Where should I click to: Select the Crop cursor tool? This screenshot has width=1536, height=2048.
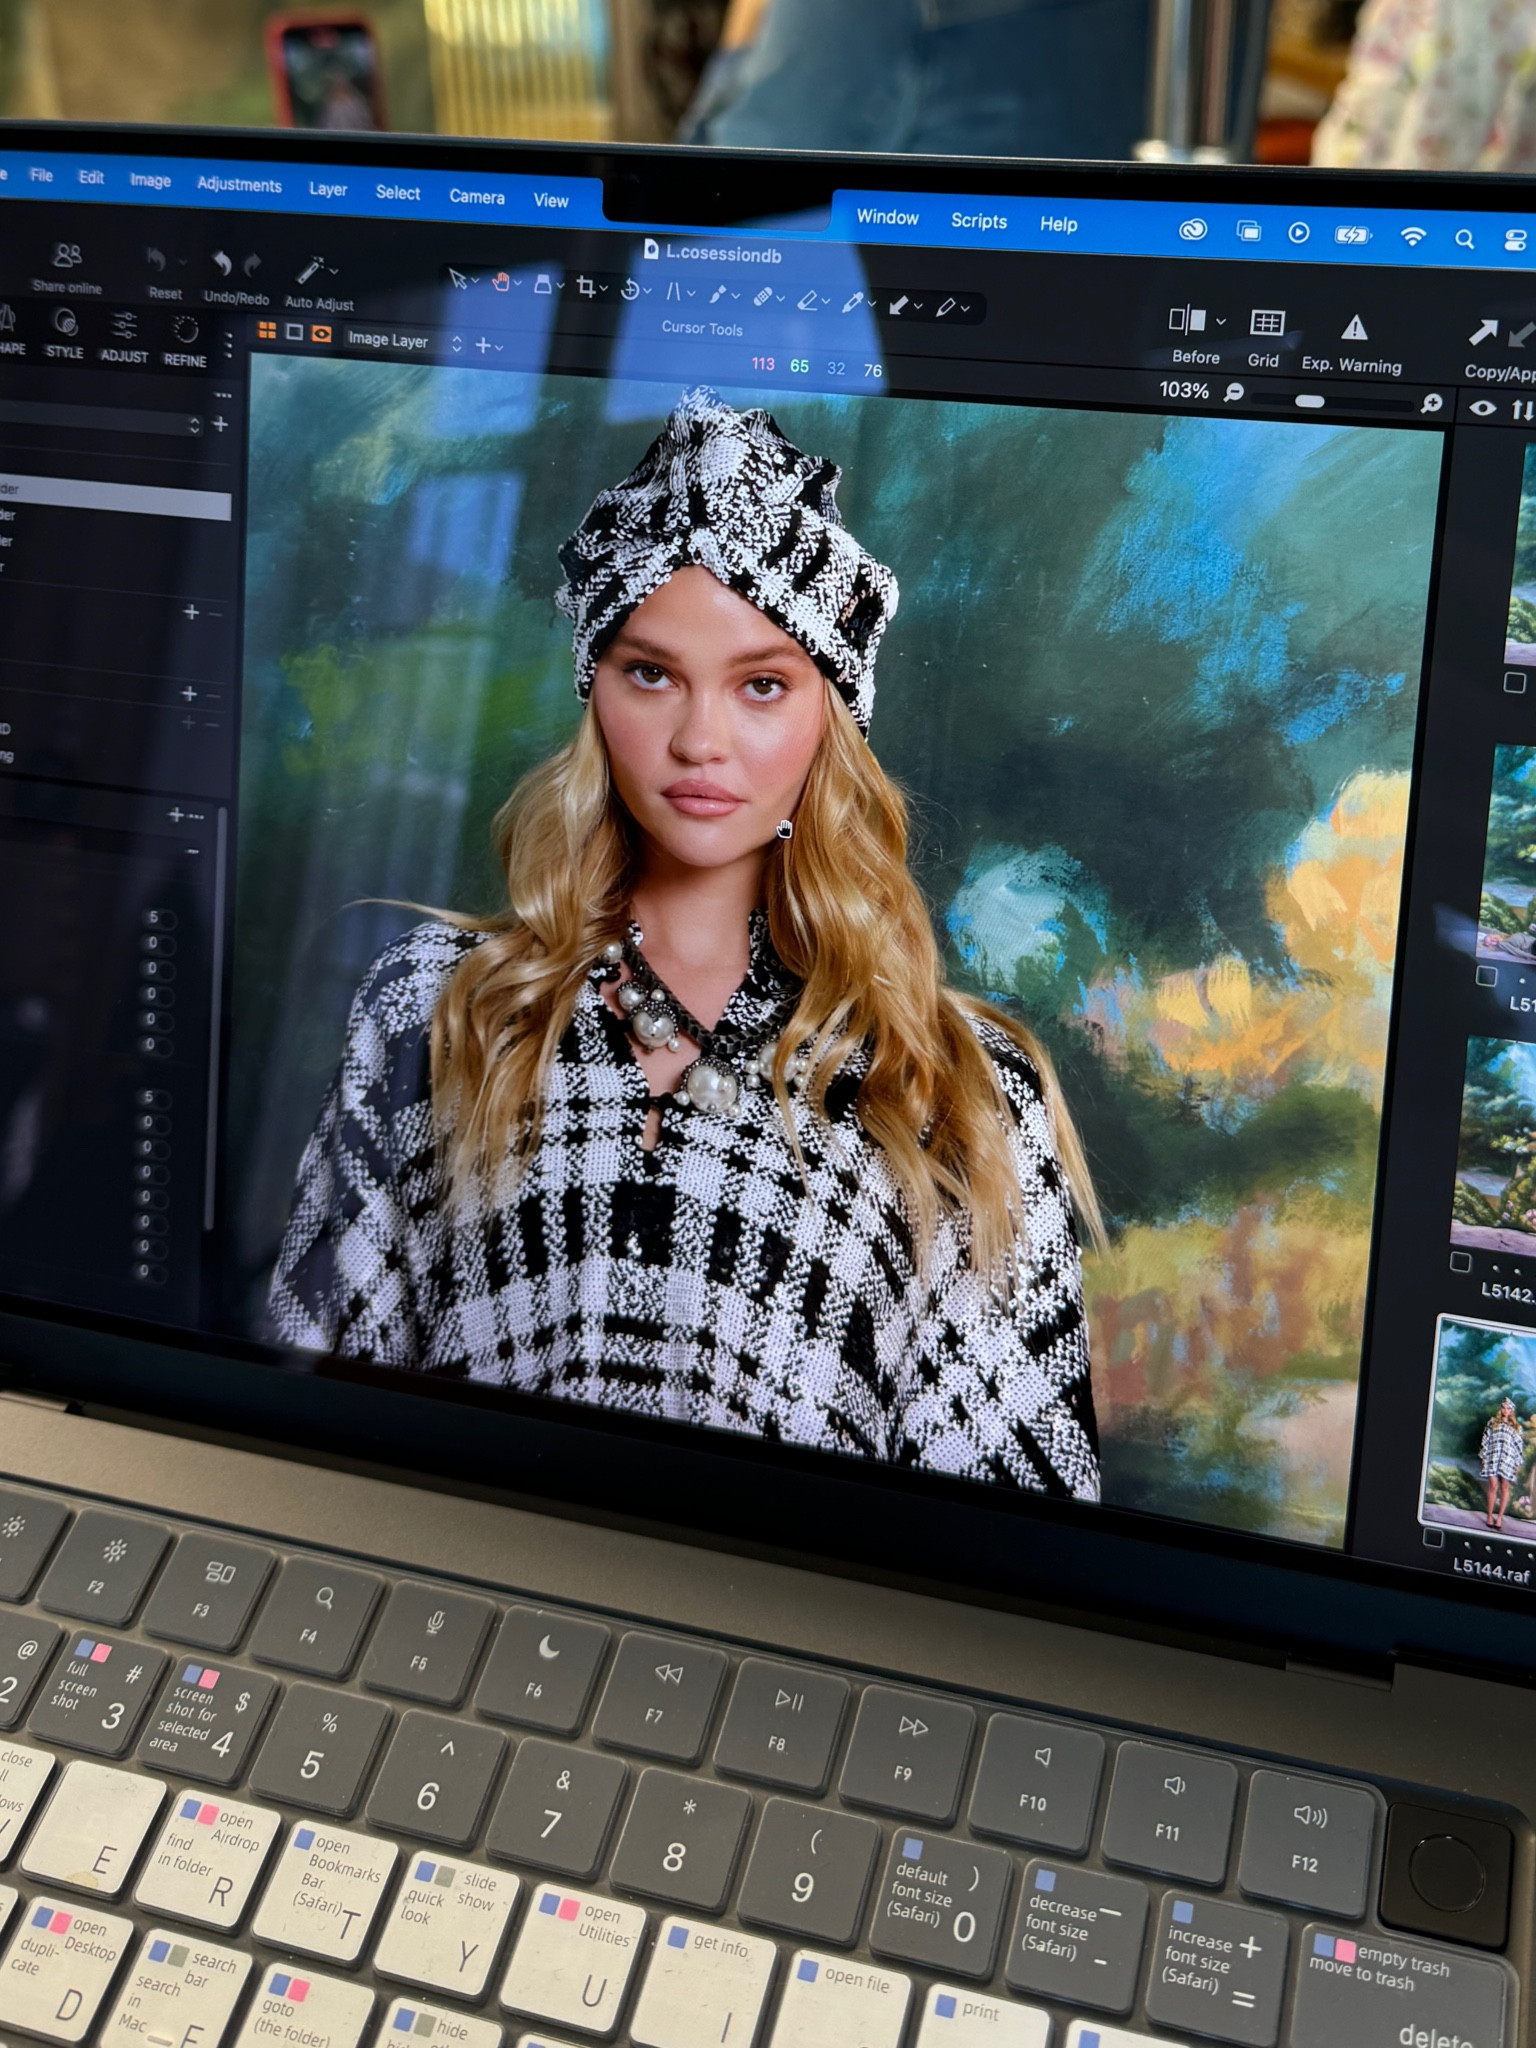587,288
